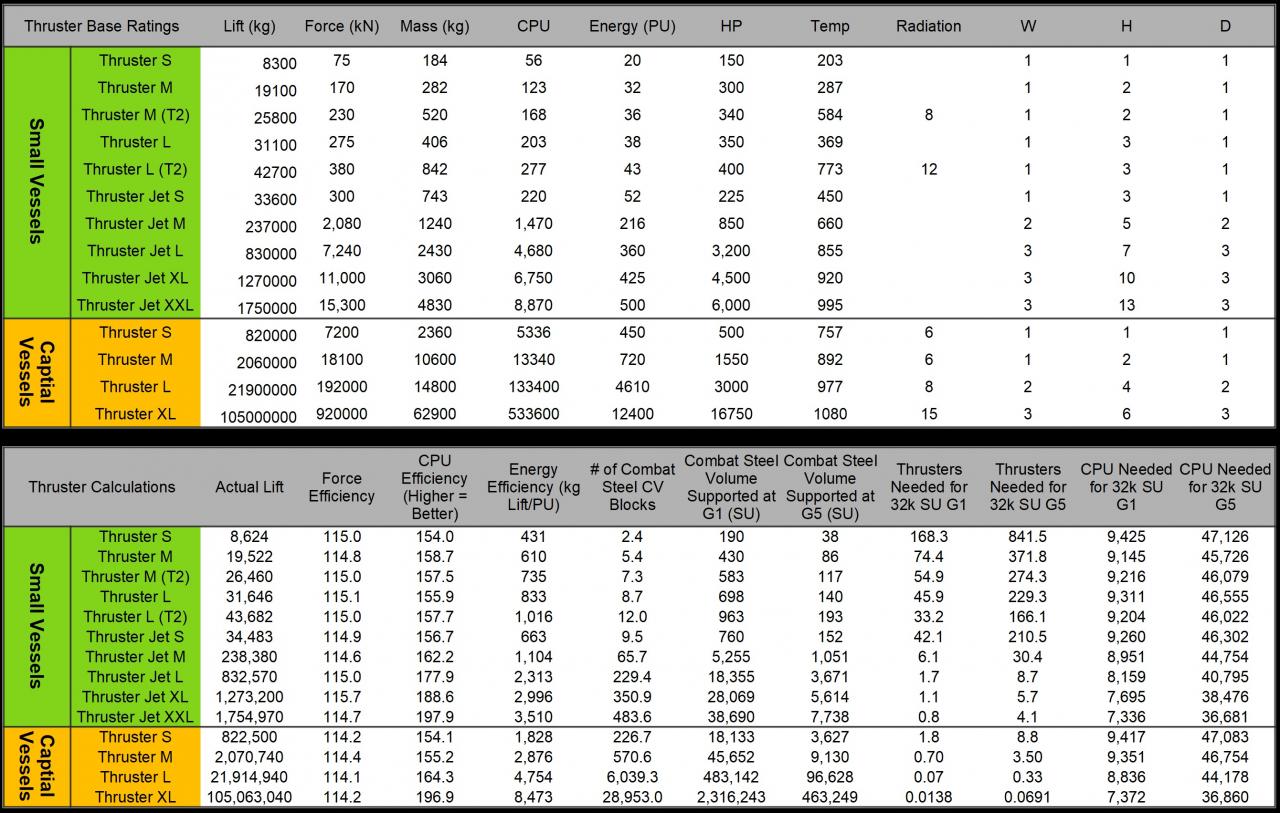
Task: Click the cell showing actual lift 105,063,040
Action: pyautogui.click(x=250, y=797)
